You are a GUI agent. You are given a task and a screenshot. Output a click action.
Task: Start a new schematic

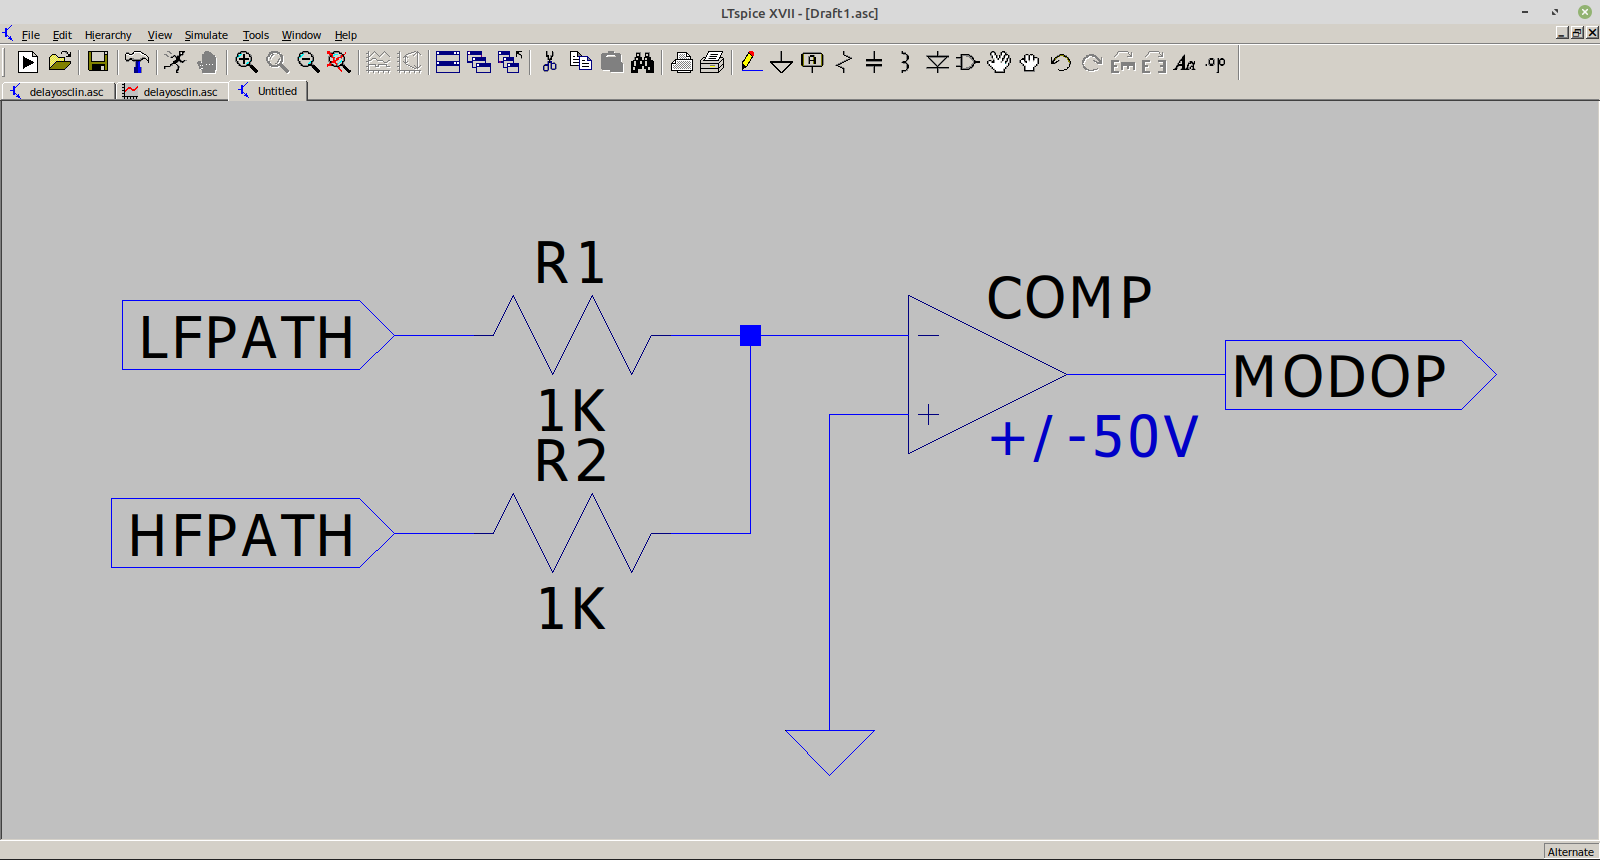28,62
